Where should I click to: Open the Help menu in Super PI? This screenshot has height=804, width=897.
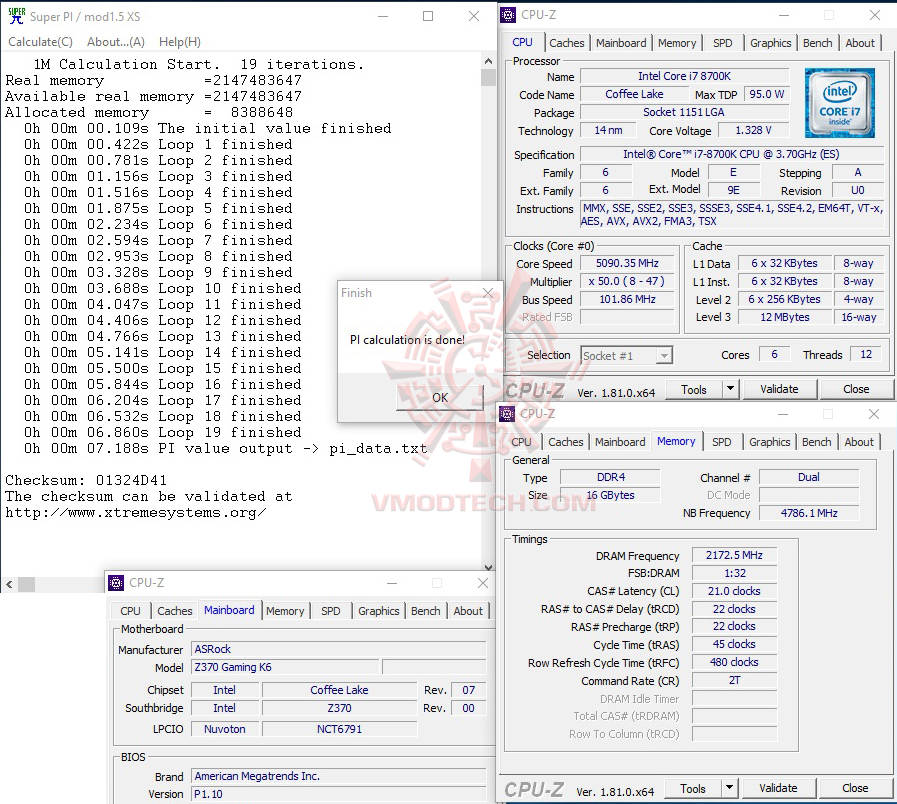[180, 42]
